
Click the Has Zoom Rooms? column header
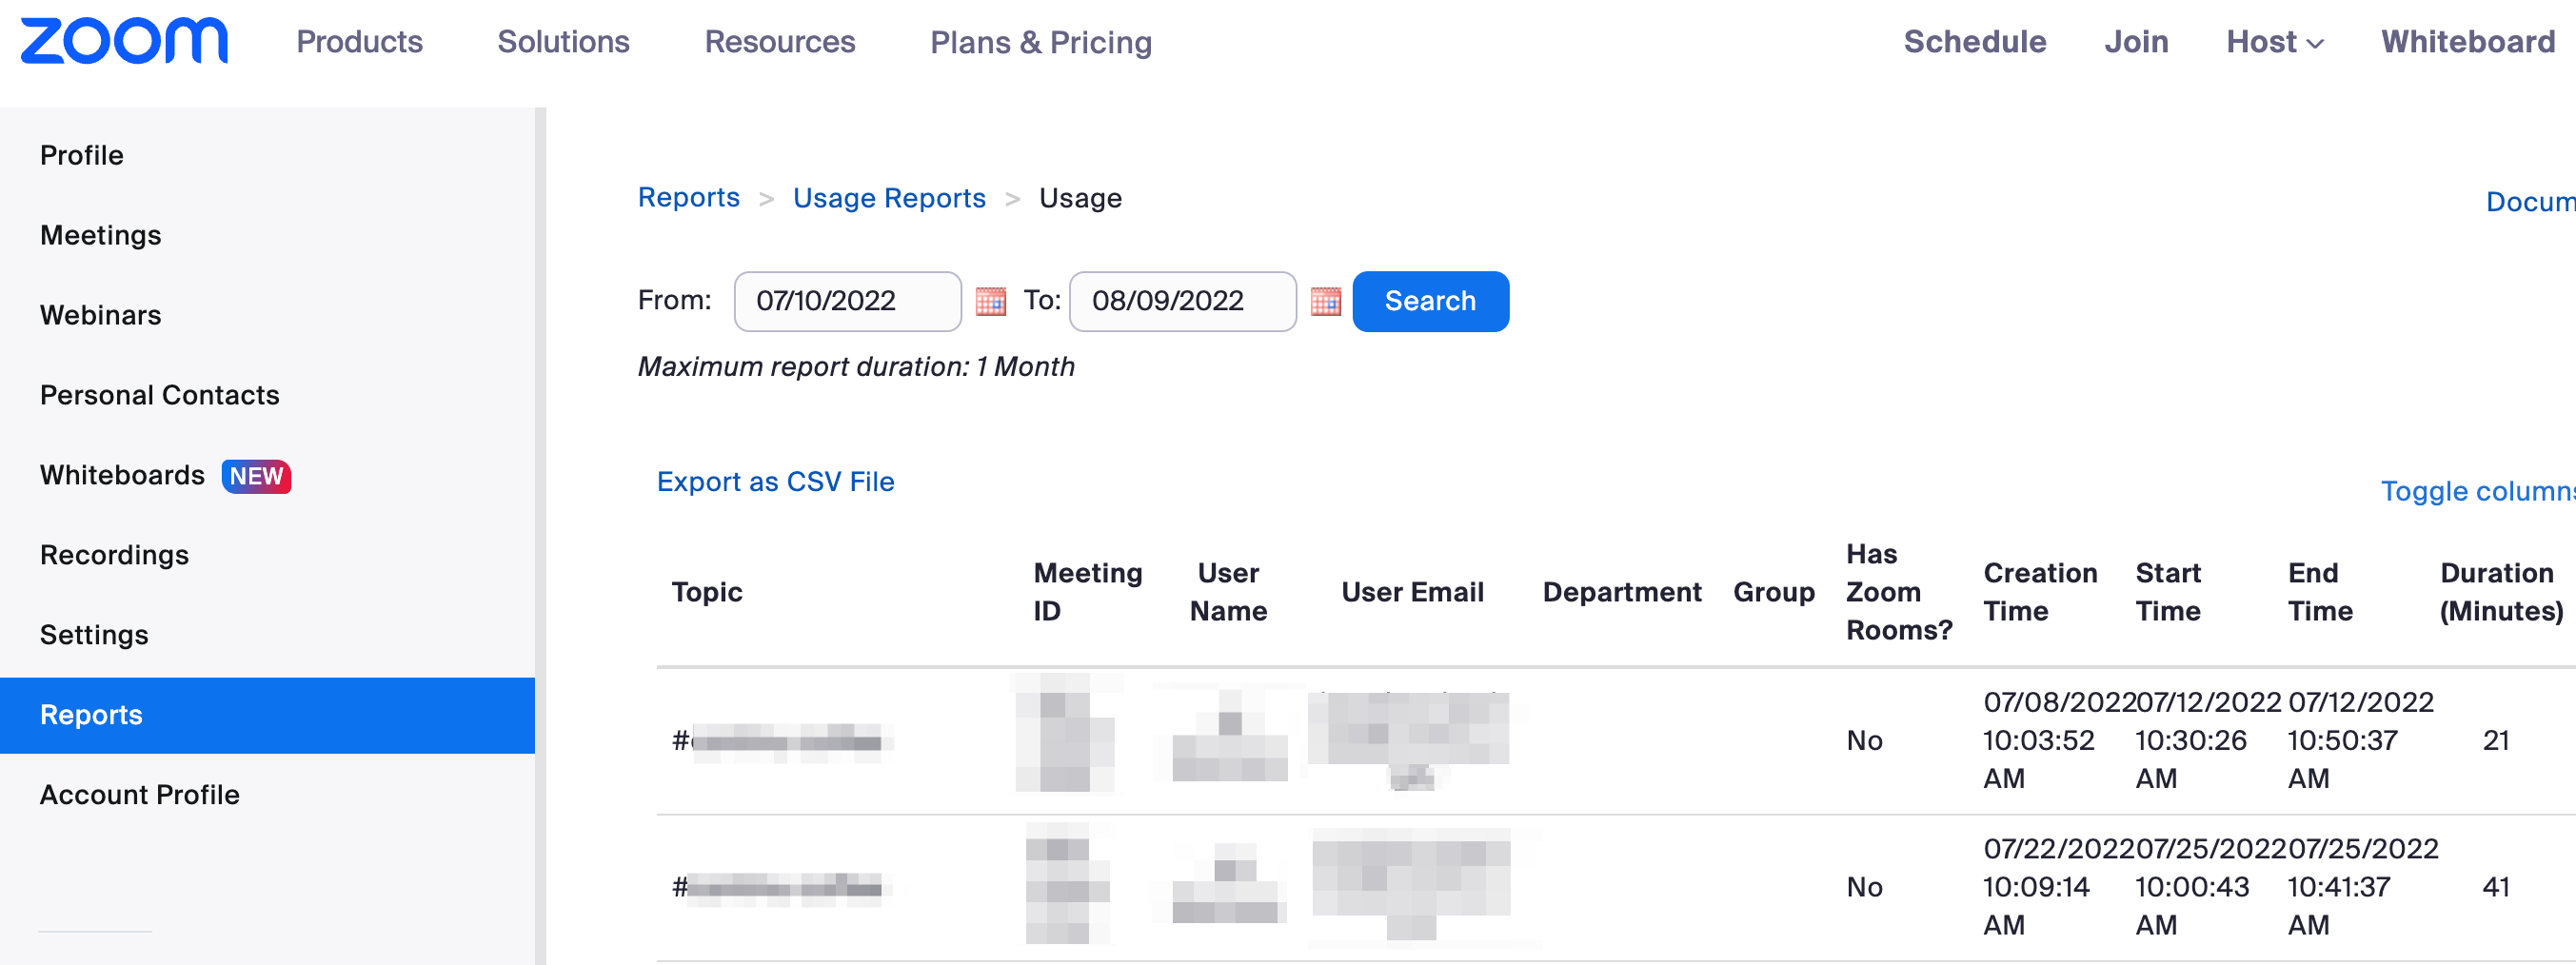coord(1898,592)
